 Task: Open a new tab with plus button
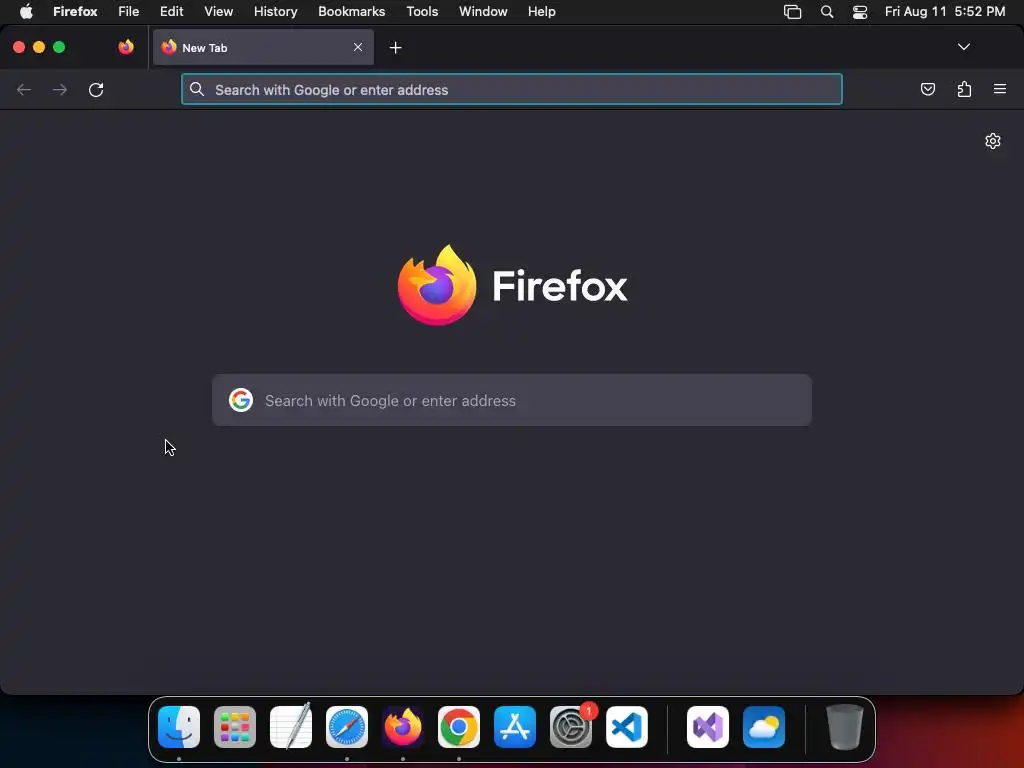coord(395,48)
